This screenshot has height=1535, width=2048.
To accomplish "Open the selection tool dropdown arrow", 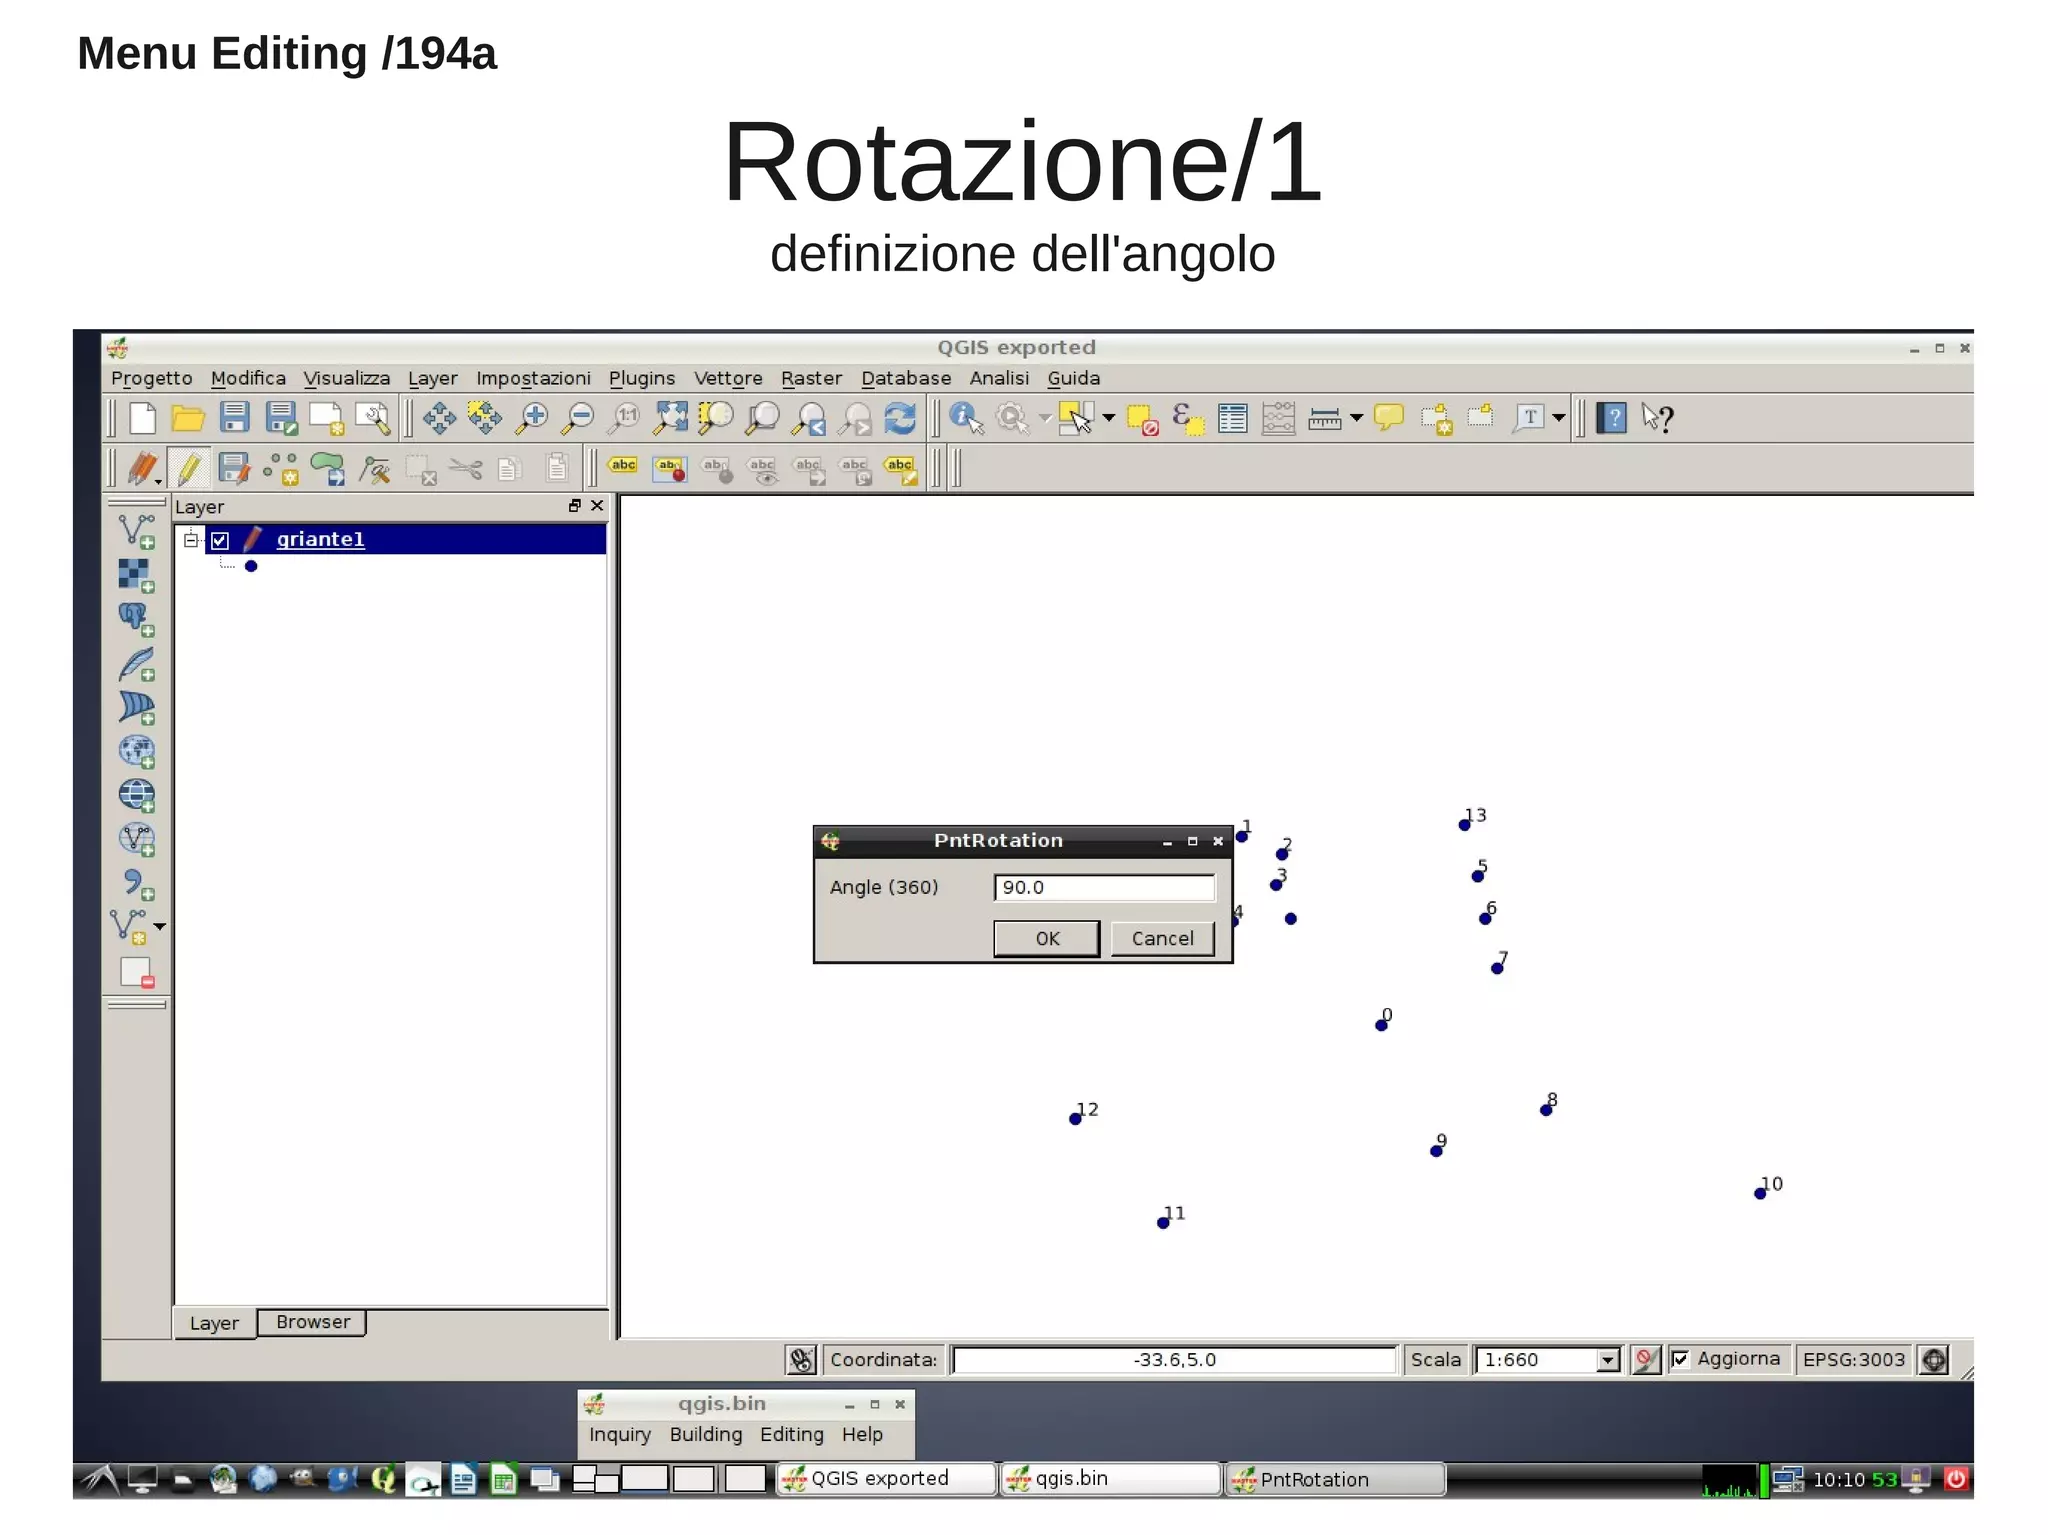I will coord(1108,418).
